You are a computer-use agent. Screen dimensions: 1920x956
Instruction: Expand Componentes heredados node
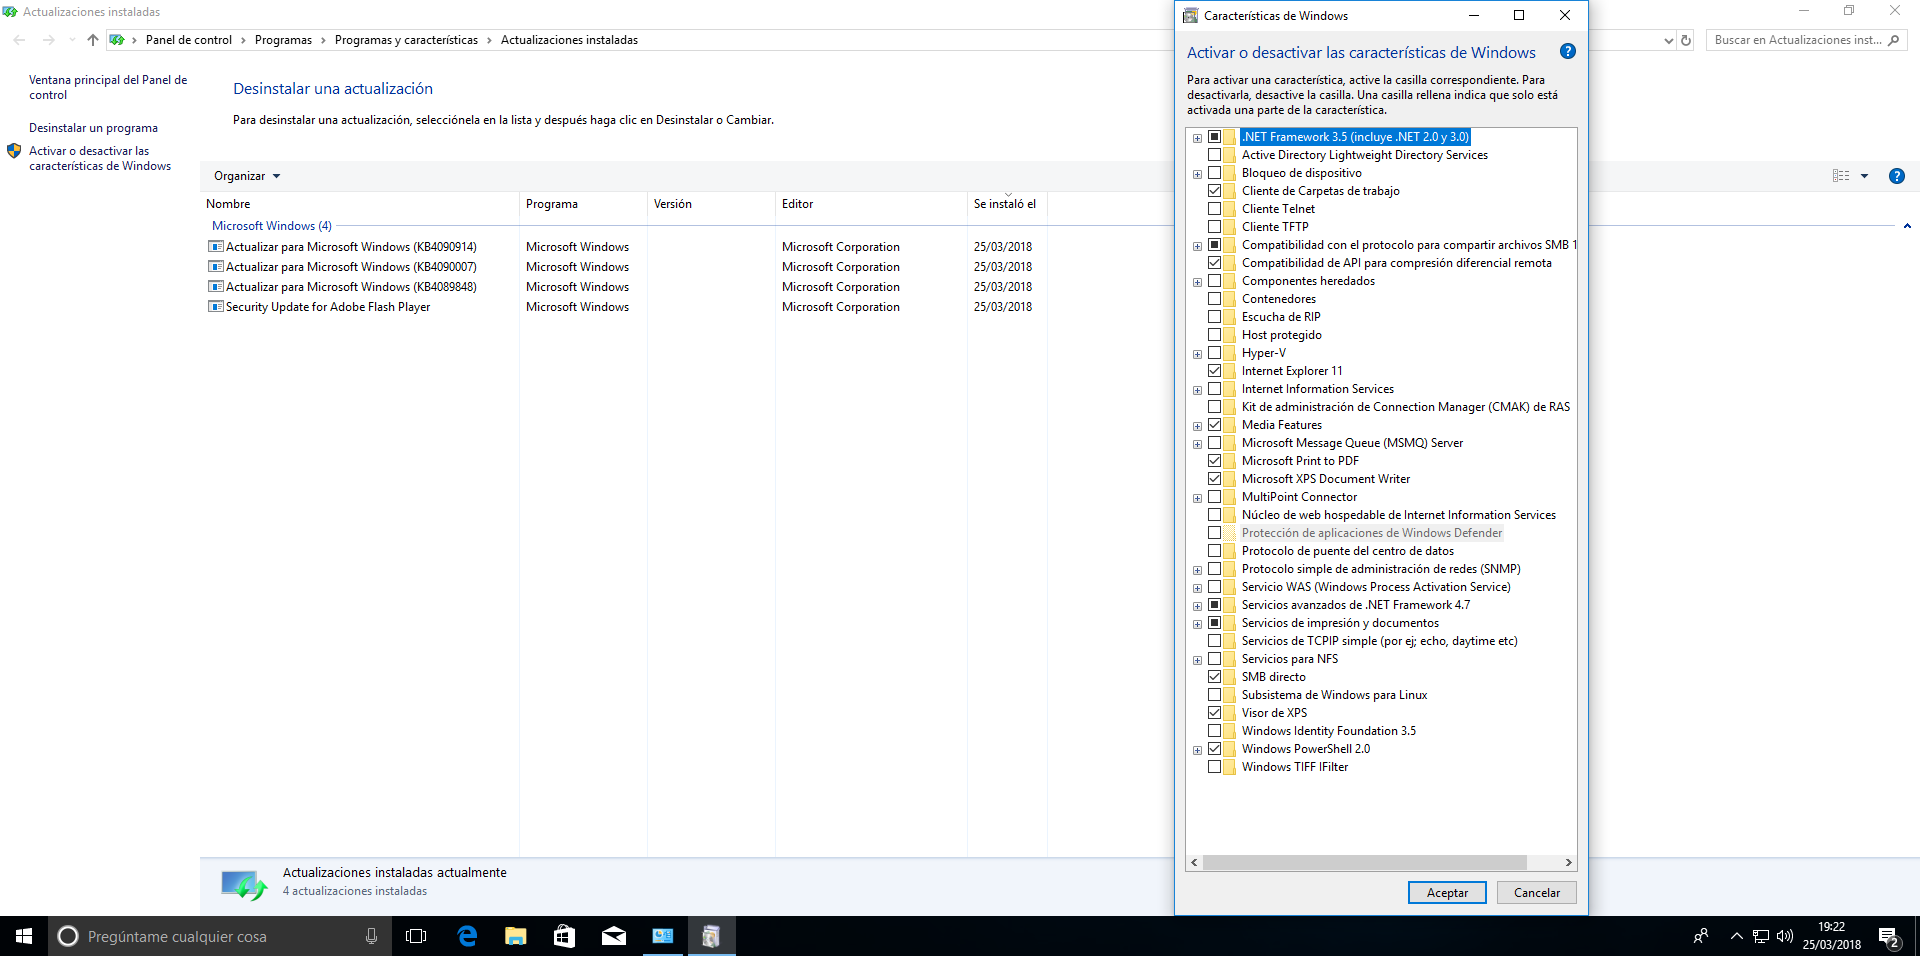1197,282
